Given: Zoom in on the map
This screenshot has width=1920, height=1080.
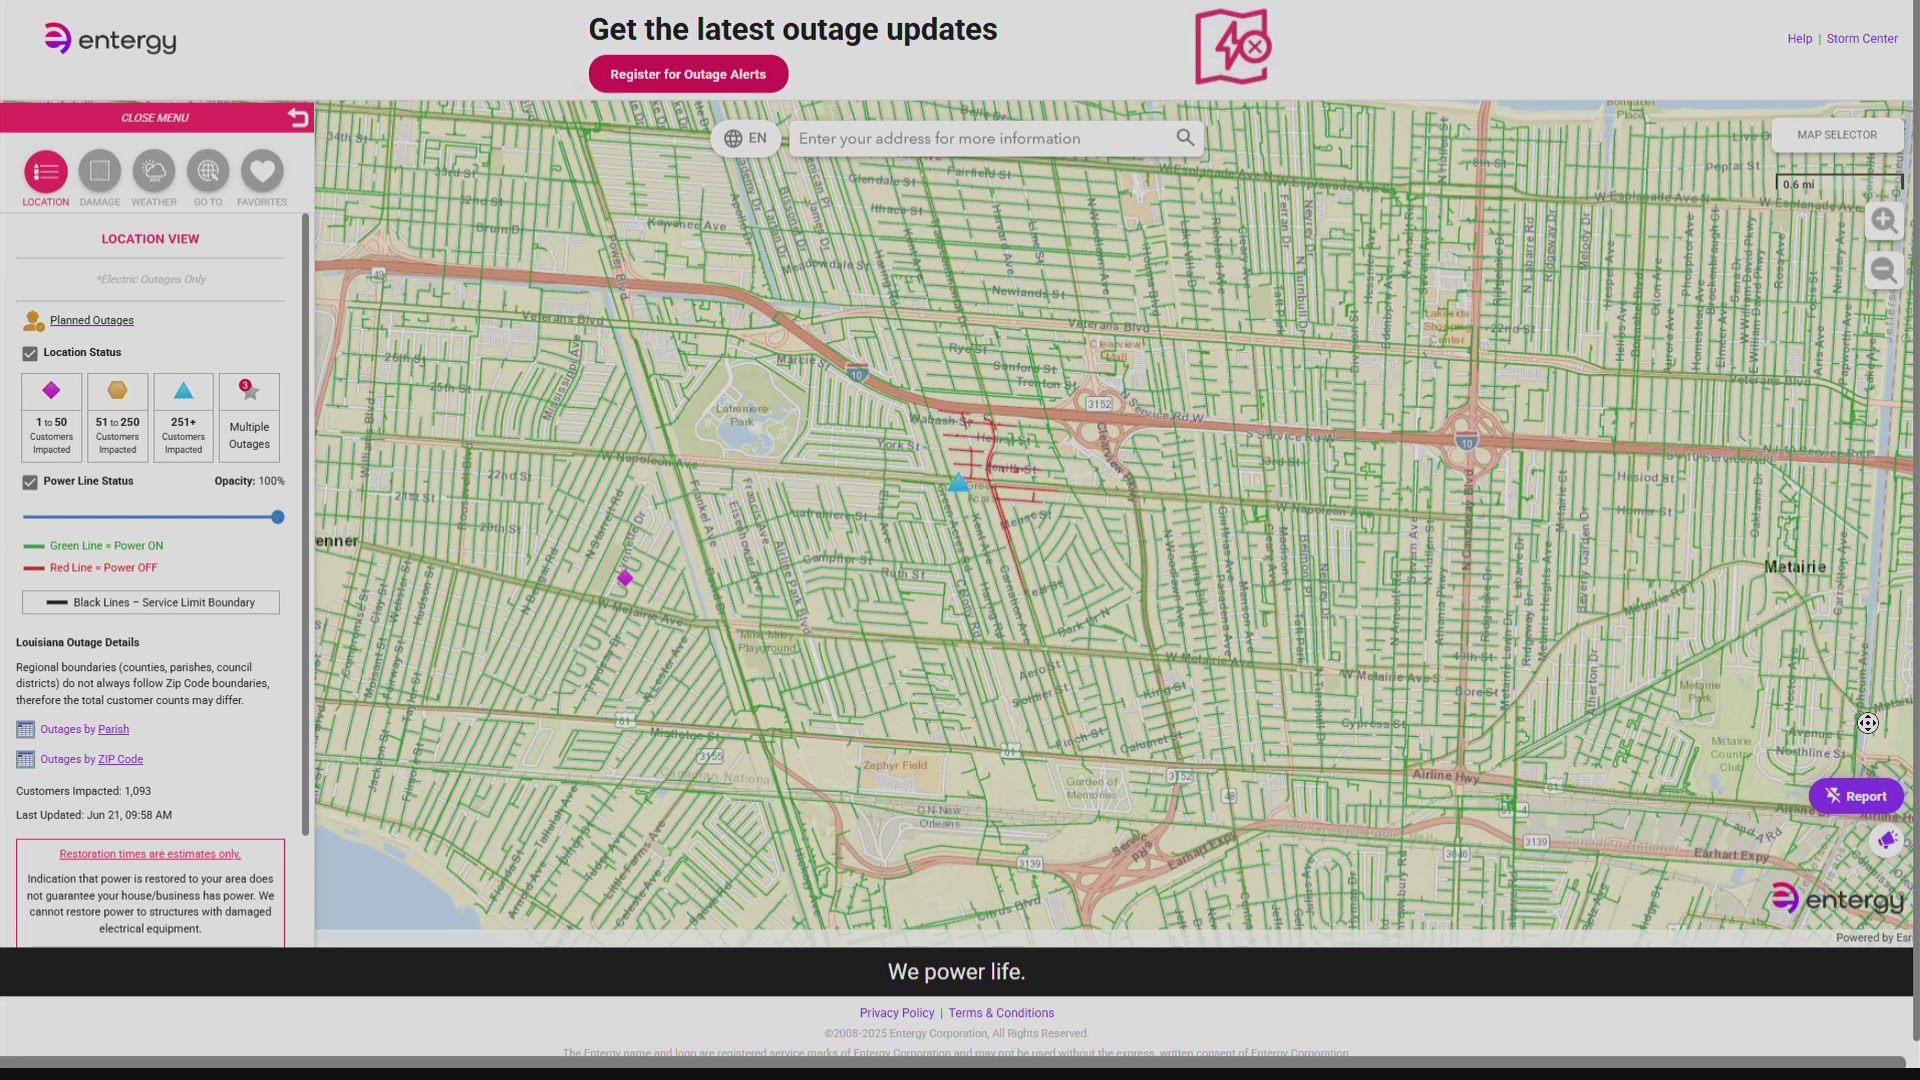Looking at the screenshot, I should (1884, 221).
